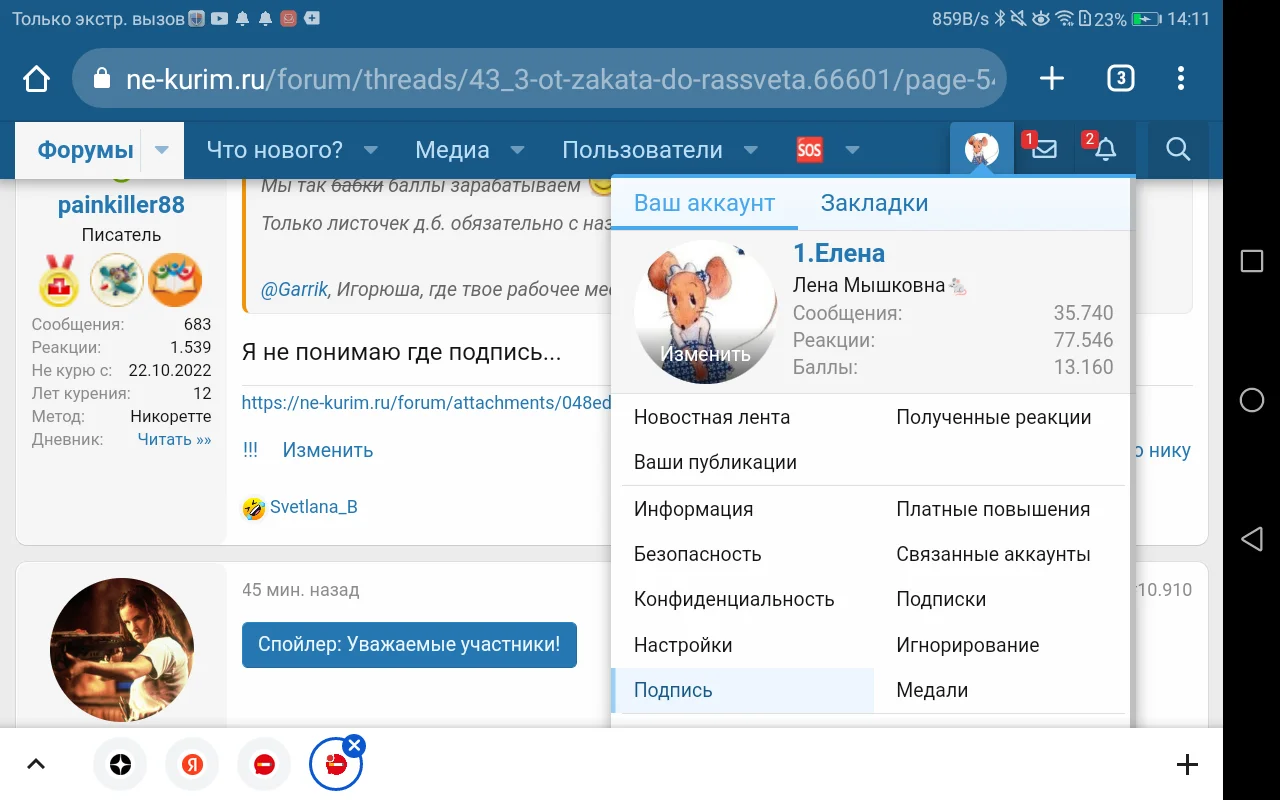The image size is (1280, 800).
Task: Select Настройки in the account menu
Action: pos(683,644)
